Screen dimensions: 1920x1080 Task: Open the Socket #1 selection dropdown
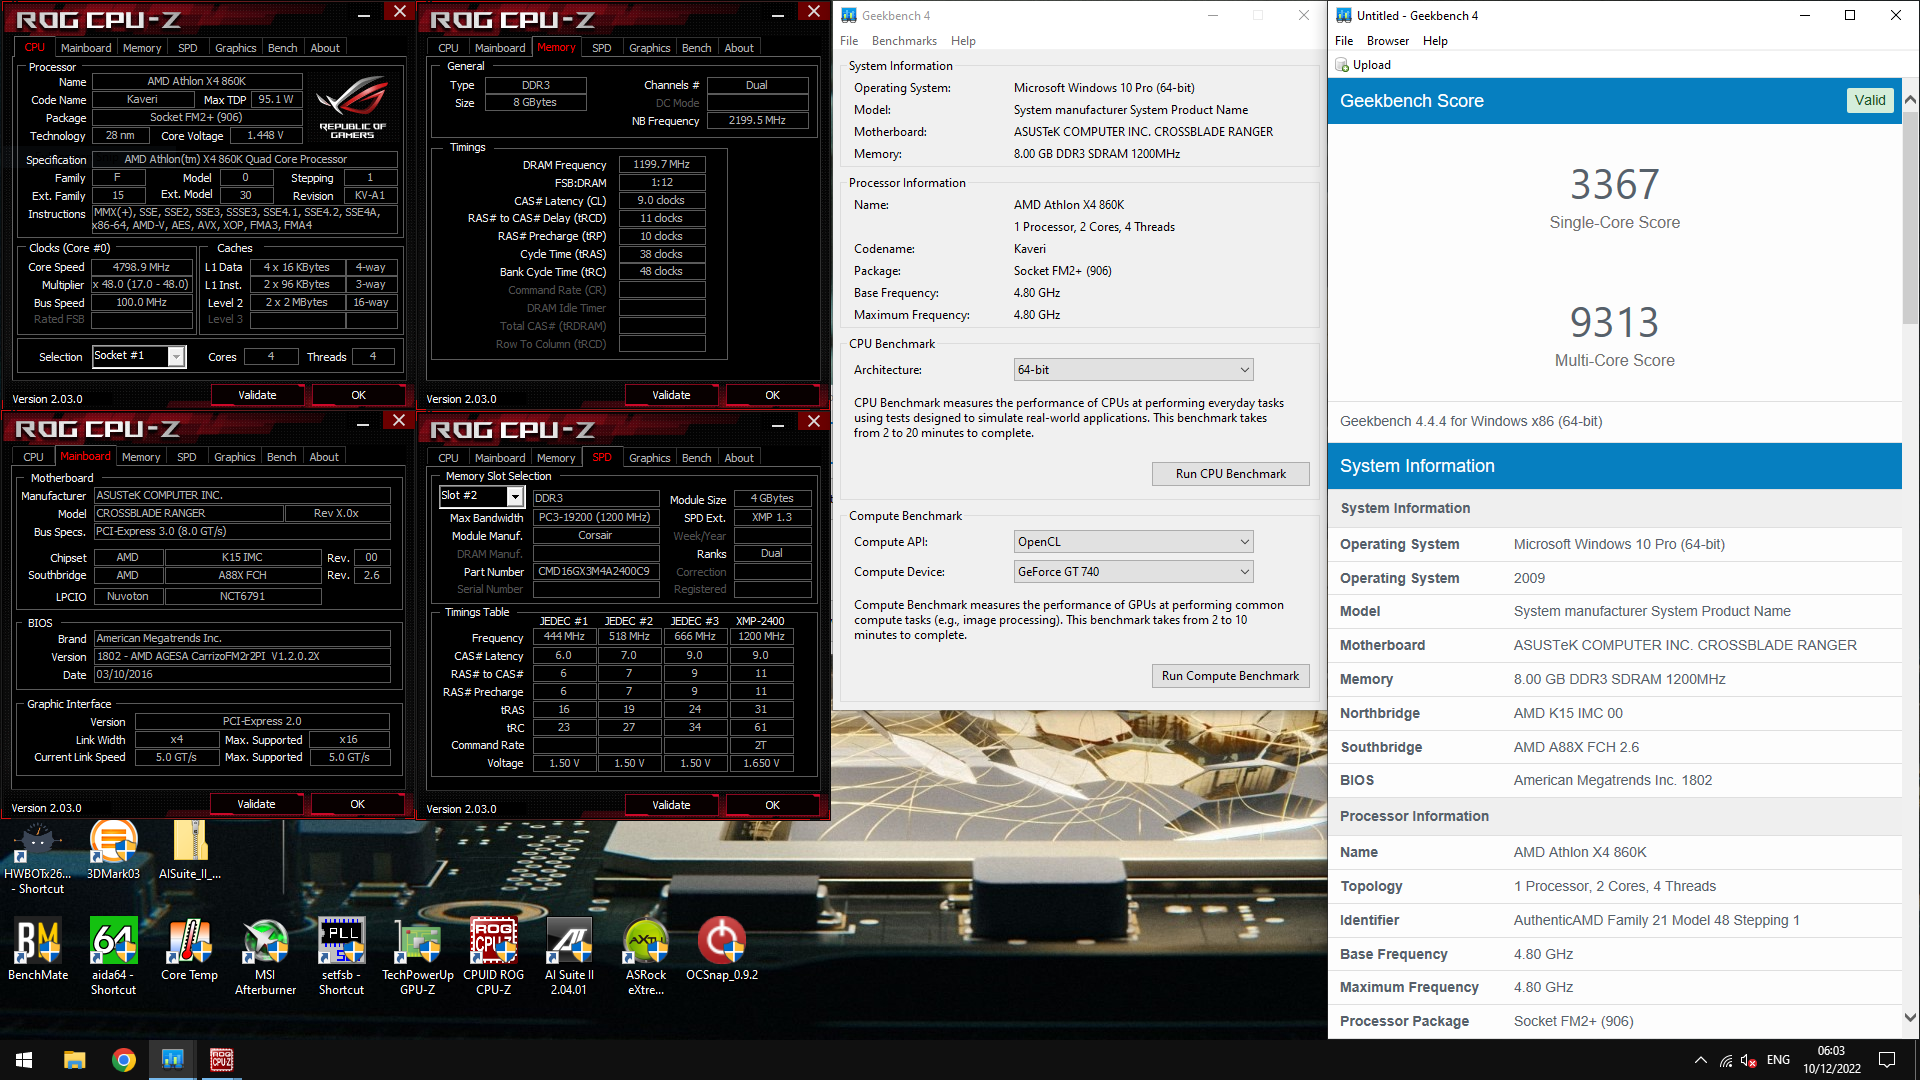tap(139, 356)
